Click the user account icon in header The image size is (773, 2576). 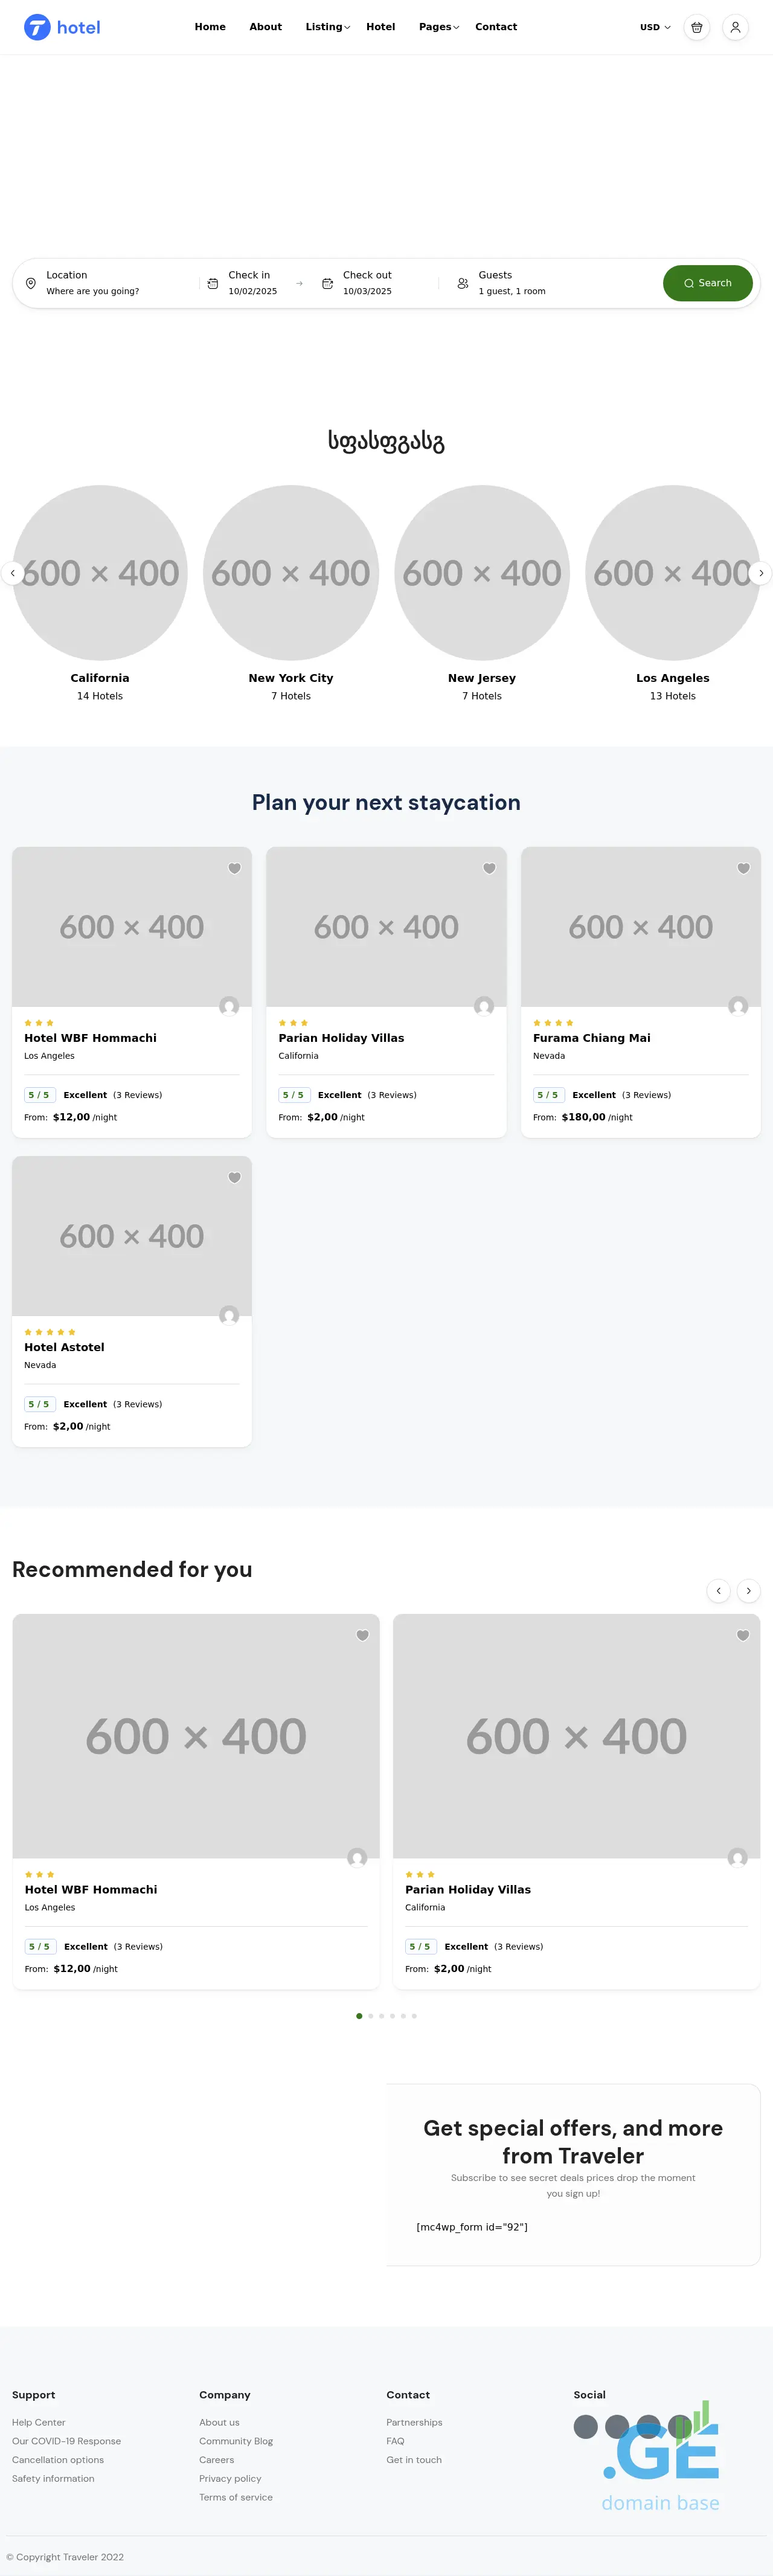(735, 28)
